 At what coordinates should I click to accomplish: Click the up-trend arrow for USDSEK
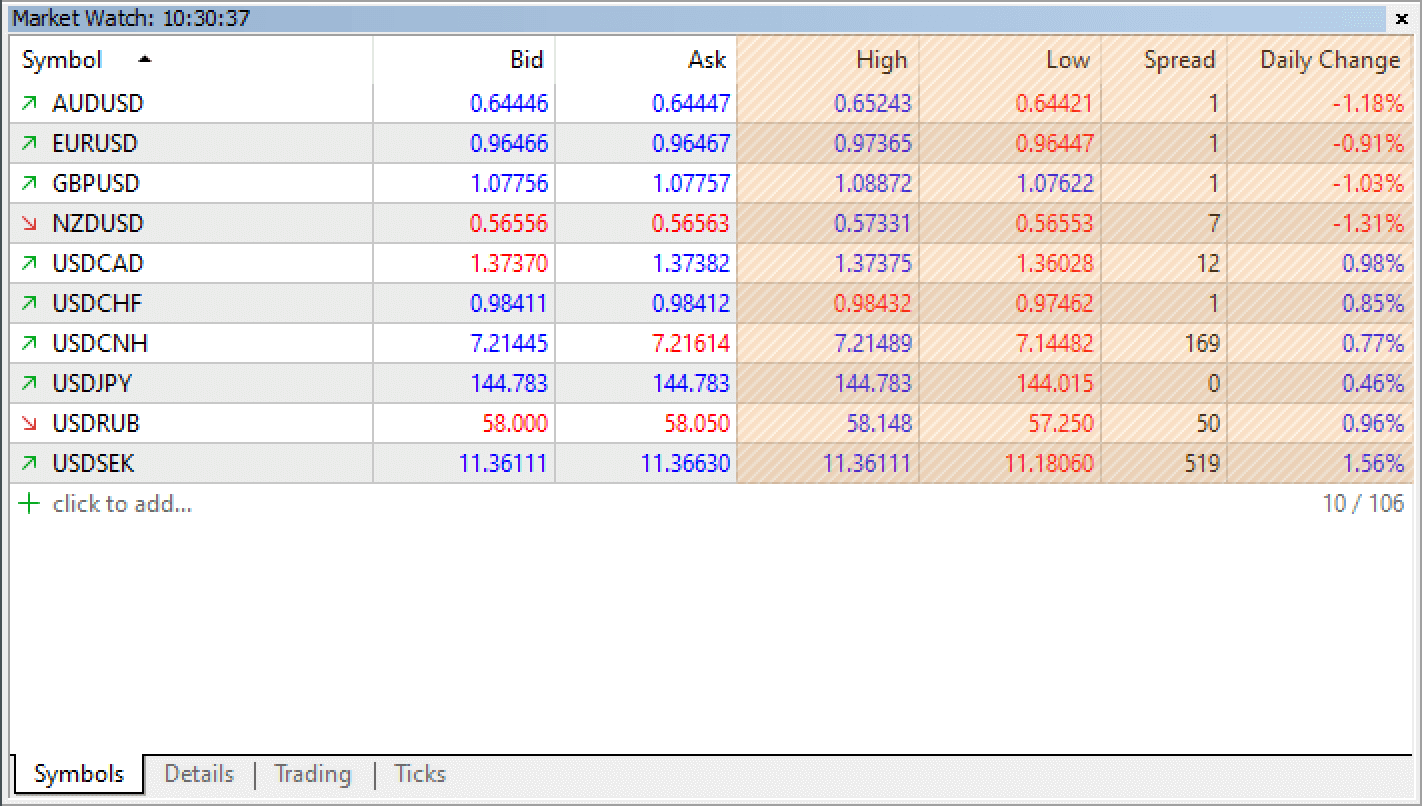tap(29, 463)
